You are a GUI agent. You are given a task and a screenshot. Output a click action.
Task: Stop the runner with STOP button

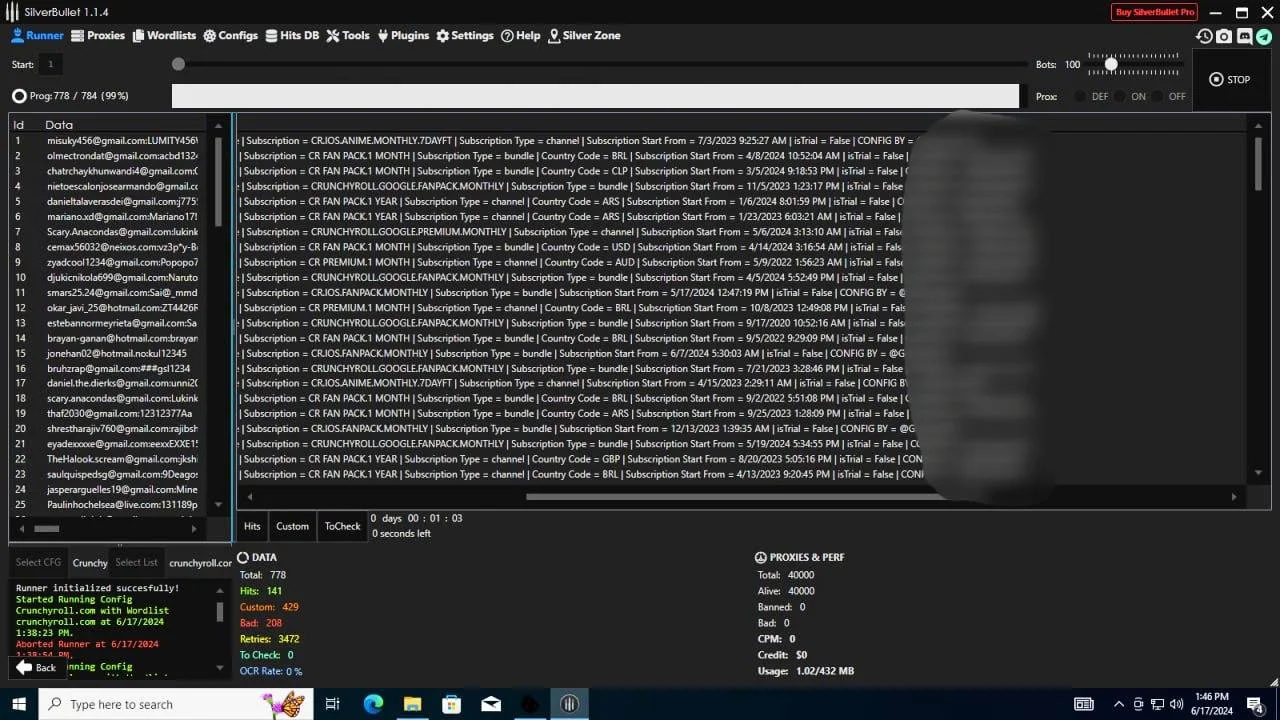(x=1230, y=79)
